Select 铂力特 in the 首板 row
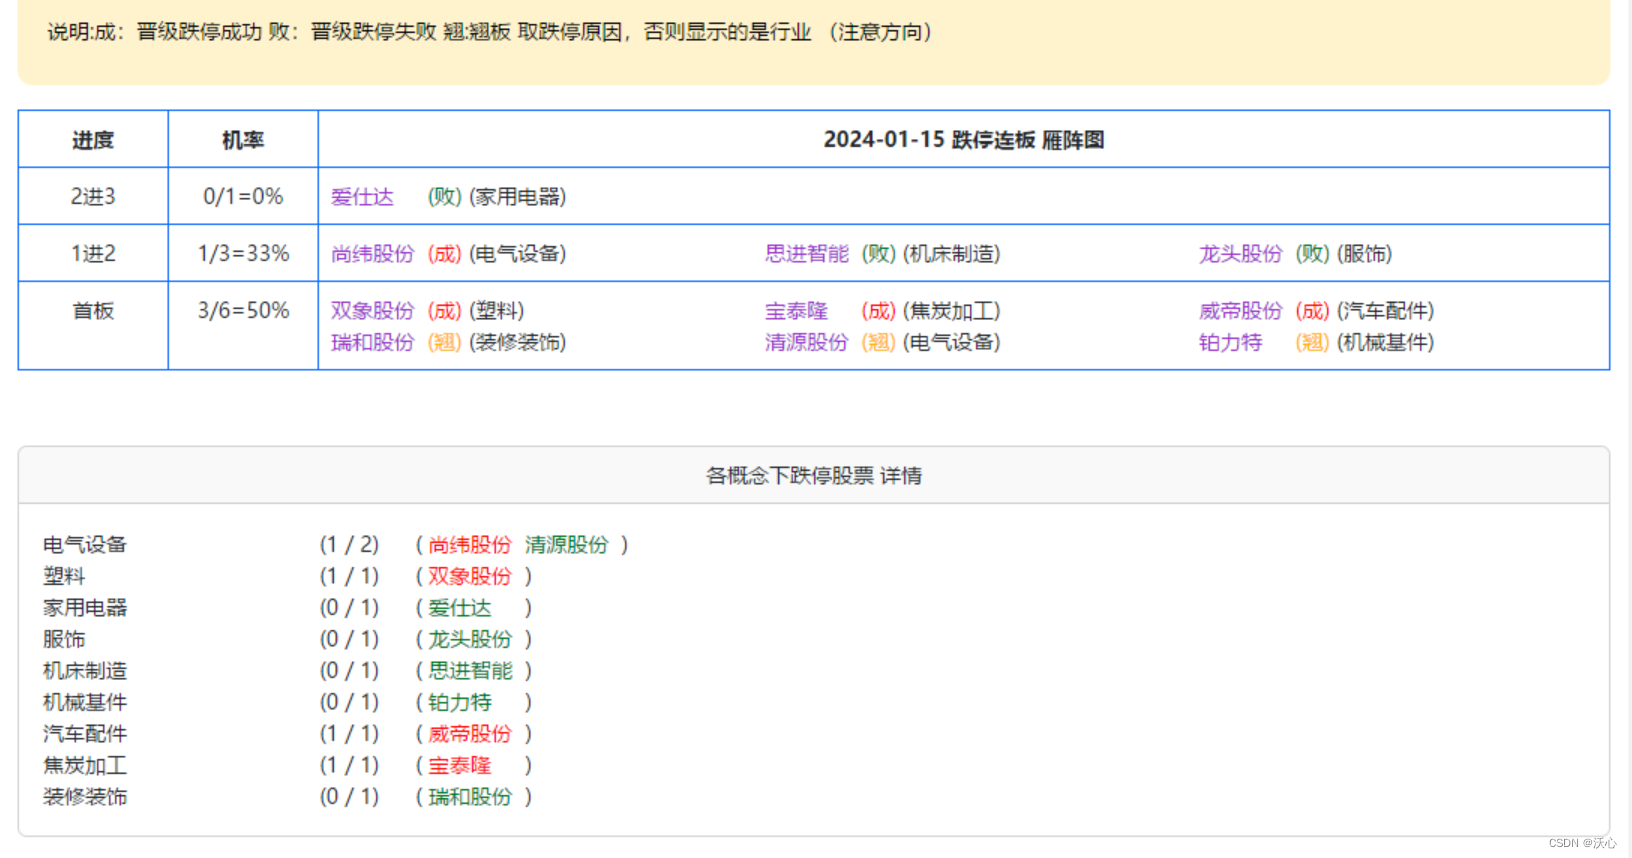 (1230, 342)
